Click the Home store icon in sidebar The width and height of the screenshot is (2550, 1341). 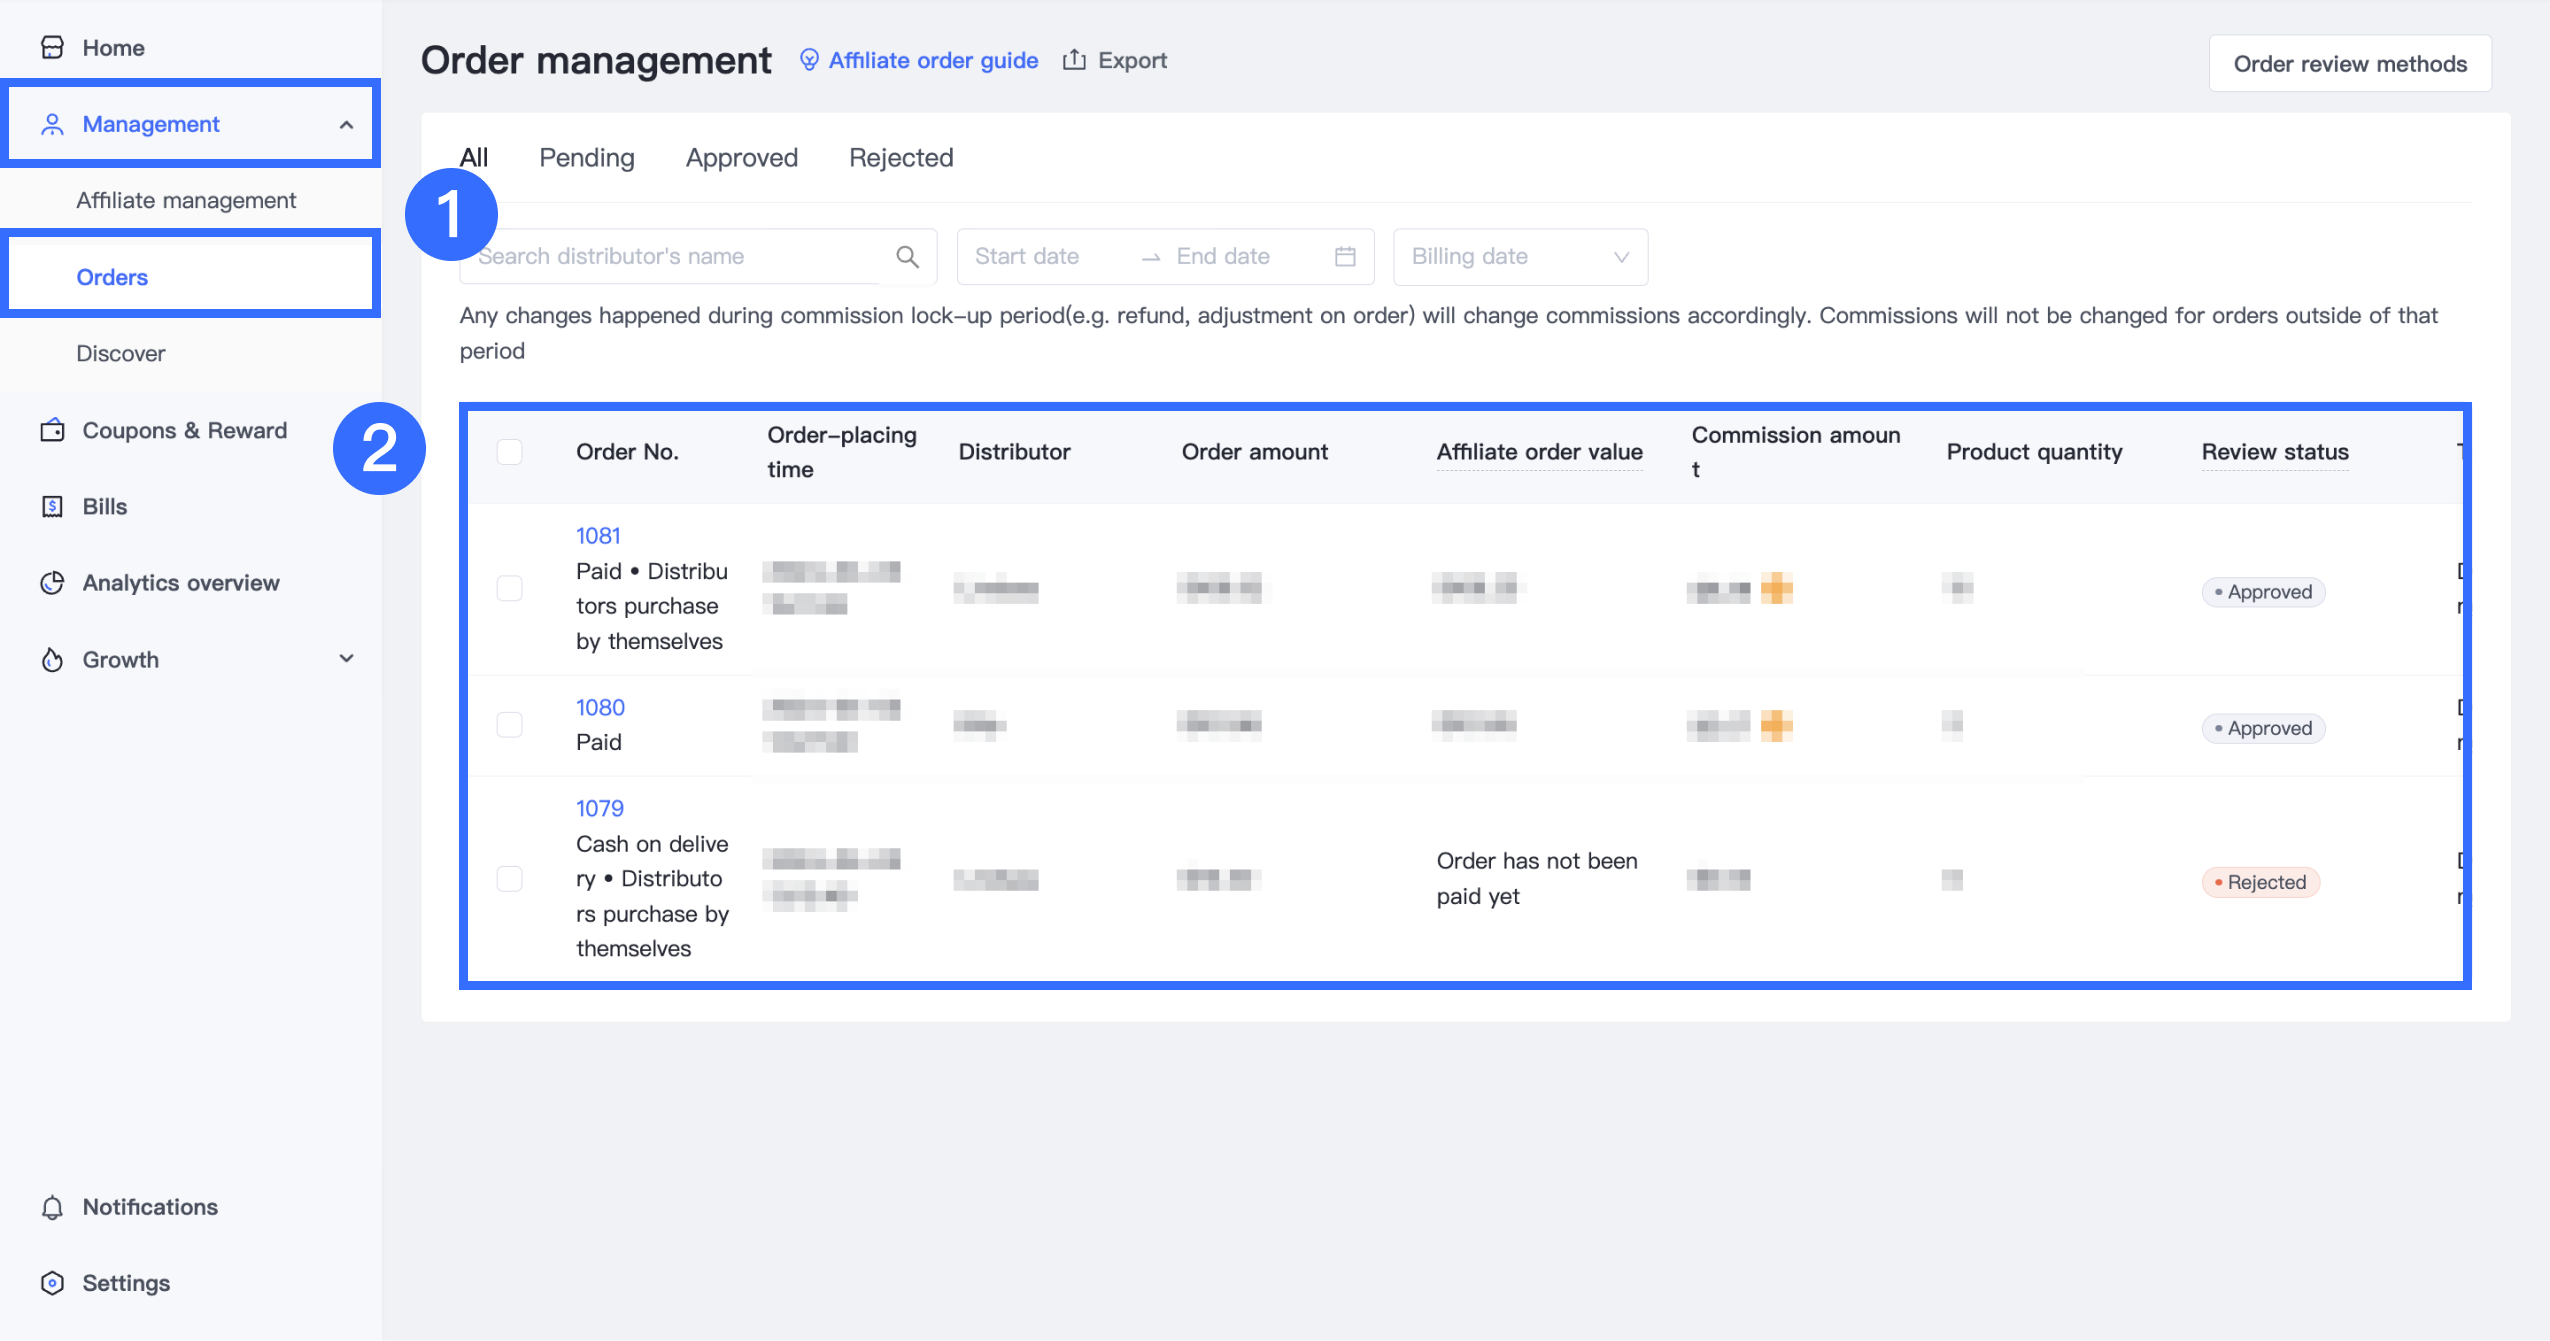click(52, 48)
